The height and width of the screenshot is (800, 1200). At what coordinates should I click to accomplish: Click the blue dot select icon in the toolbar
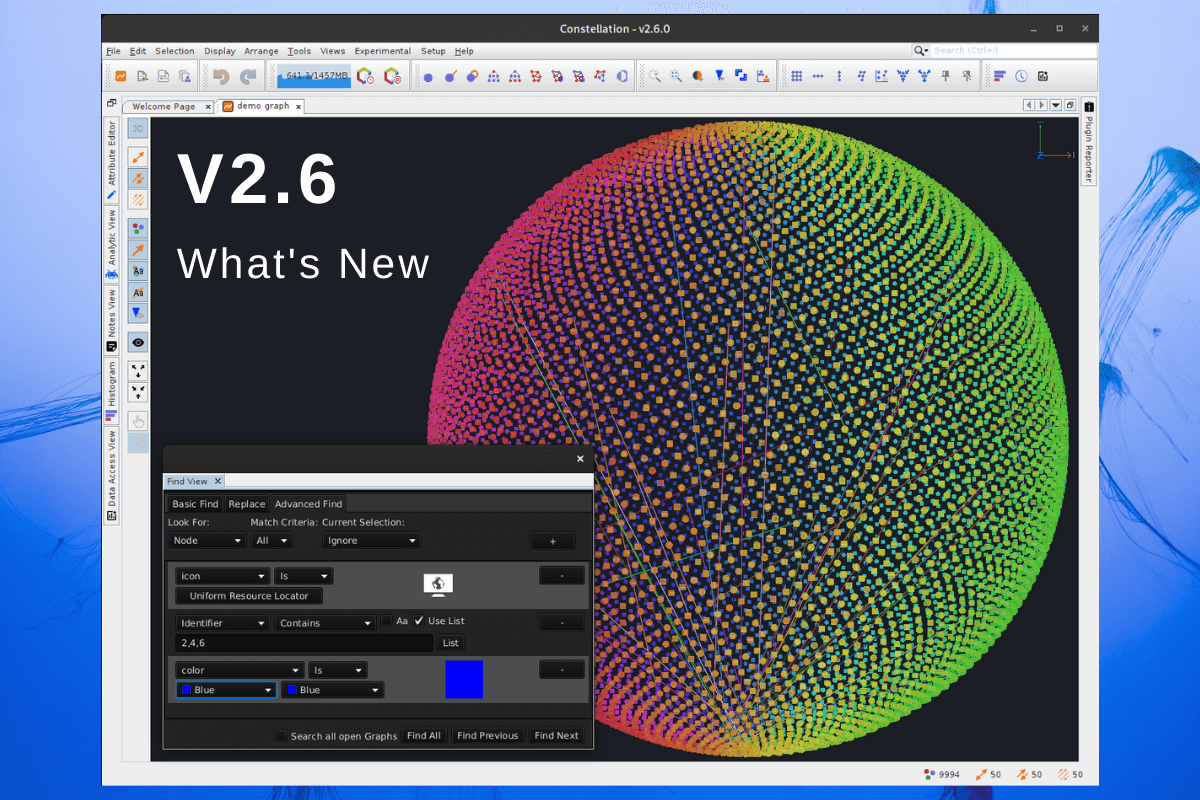[x=428, y=77]
